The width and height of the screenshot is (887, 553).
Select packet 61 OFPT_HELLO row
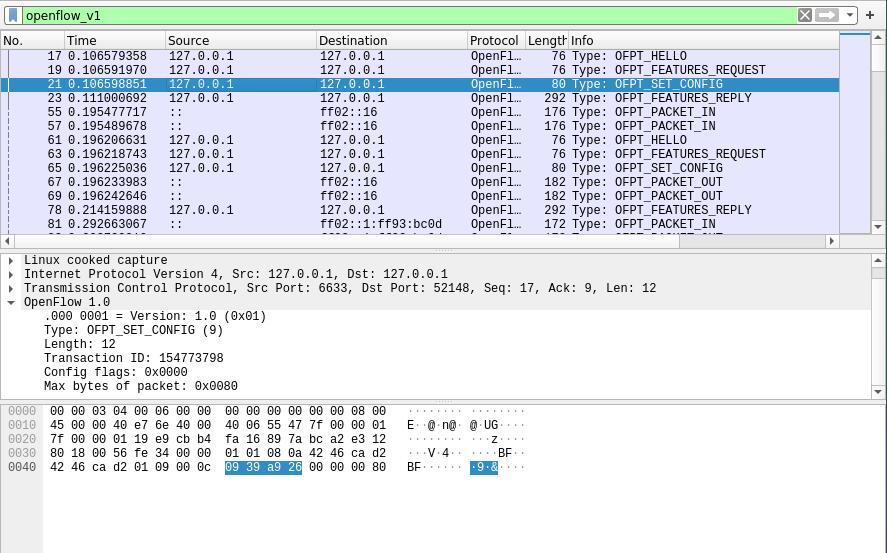(420, 140)
